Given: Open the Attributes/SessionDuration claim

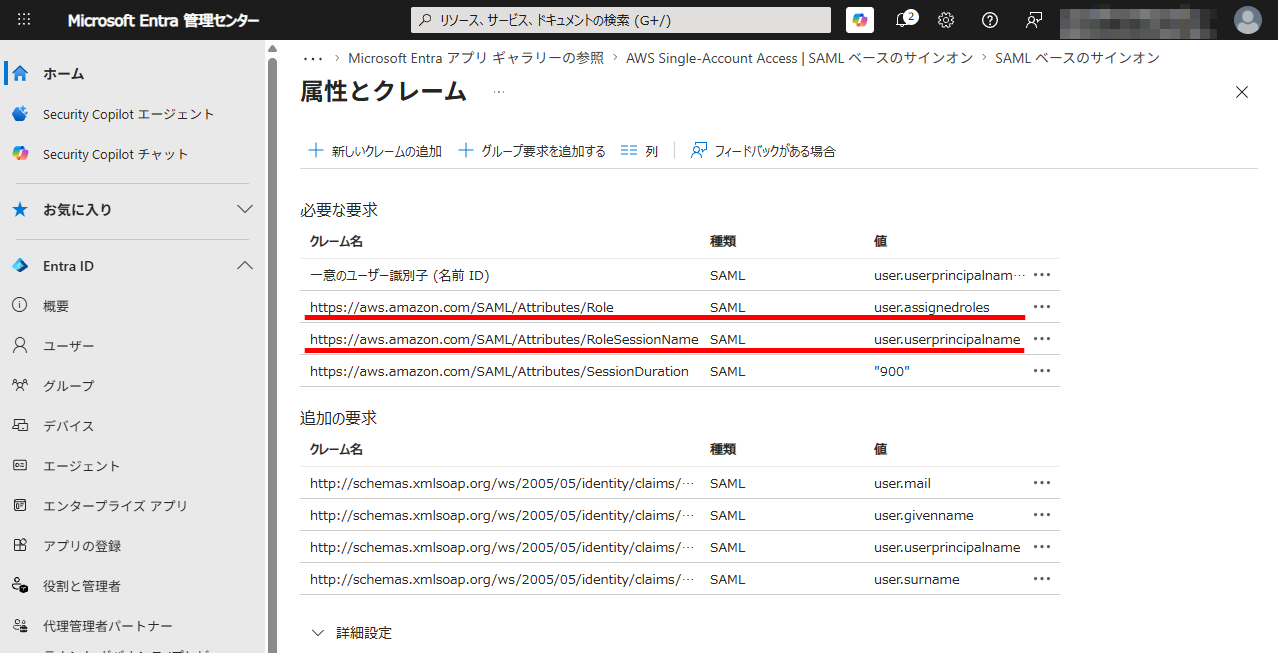Looking at the screenshot, I should click(499, 371).
